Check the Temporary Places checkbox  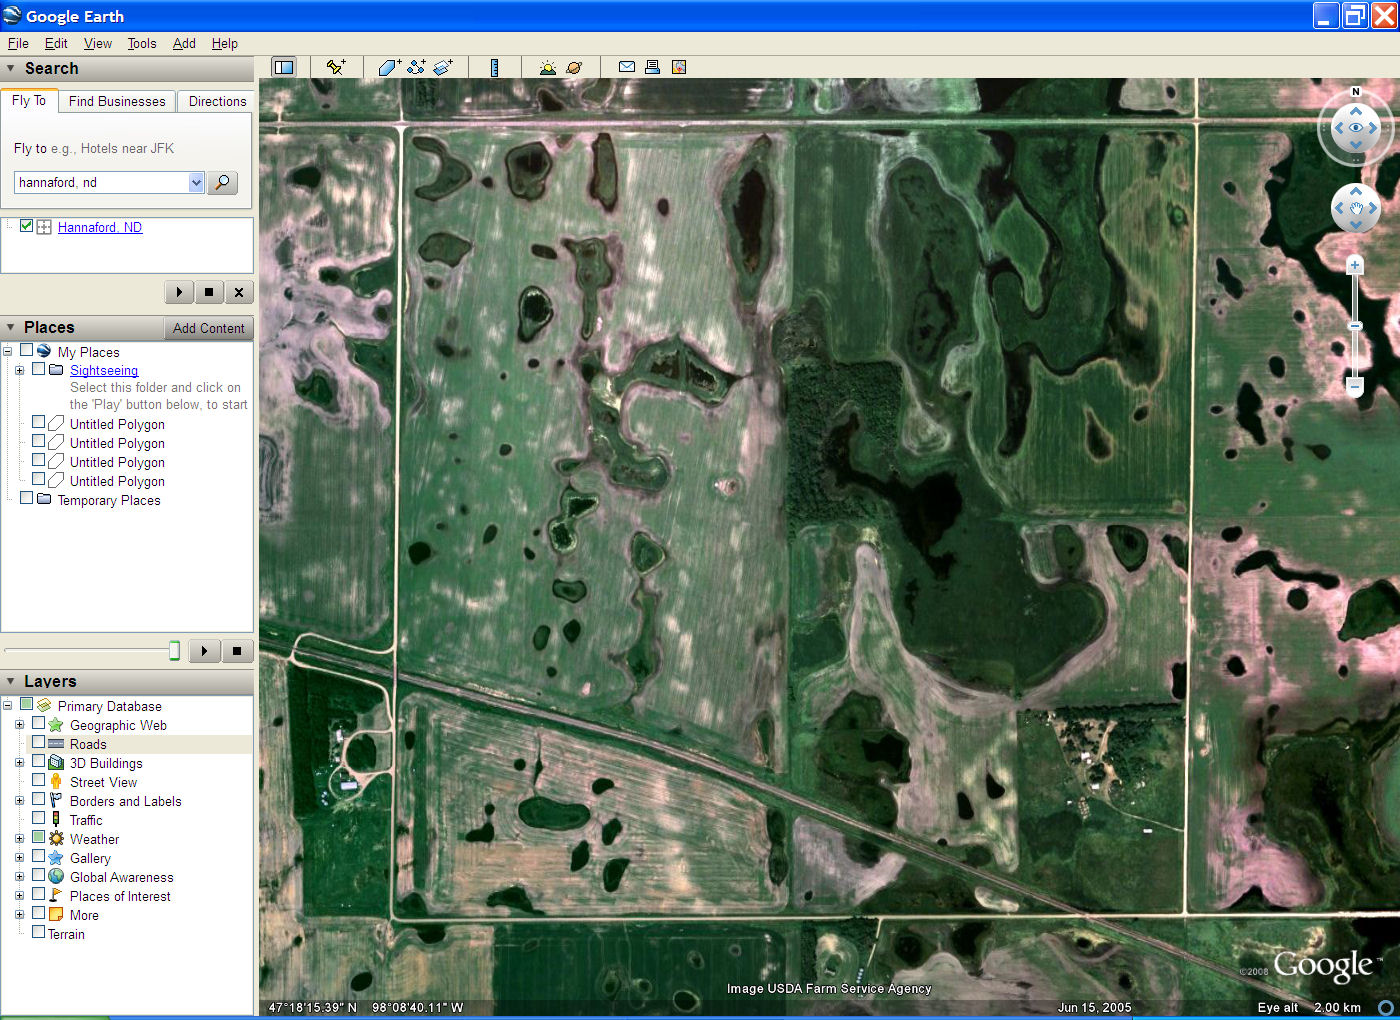tap(27, 498)
